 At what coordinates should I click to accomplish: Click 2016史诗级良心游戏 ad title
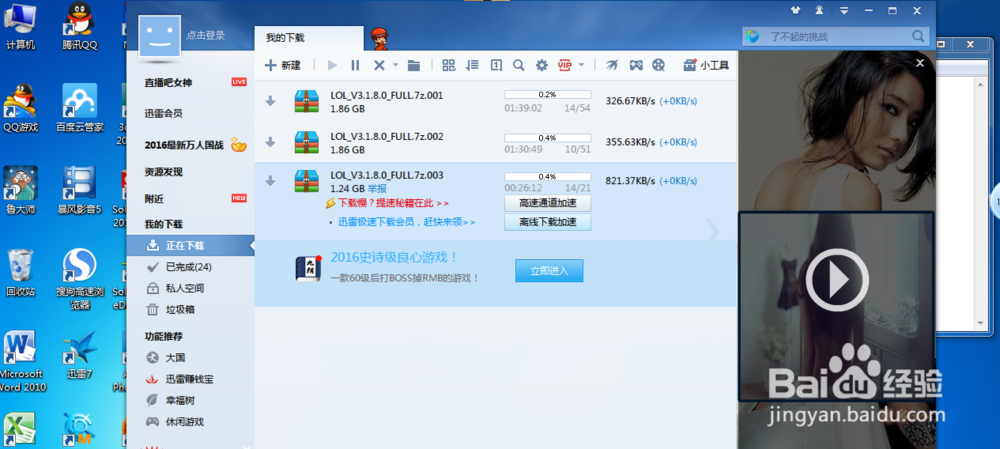click(394, 257)
